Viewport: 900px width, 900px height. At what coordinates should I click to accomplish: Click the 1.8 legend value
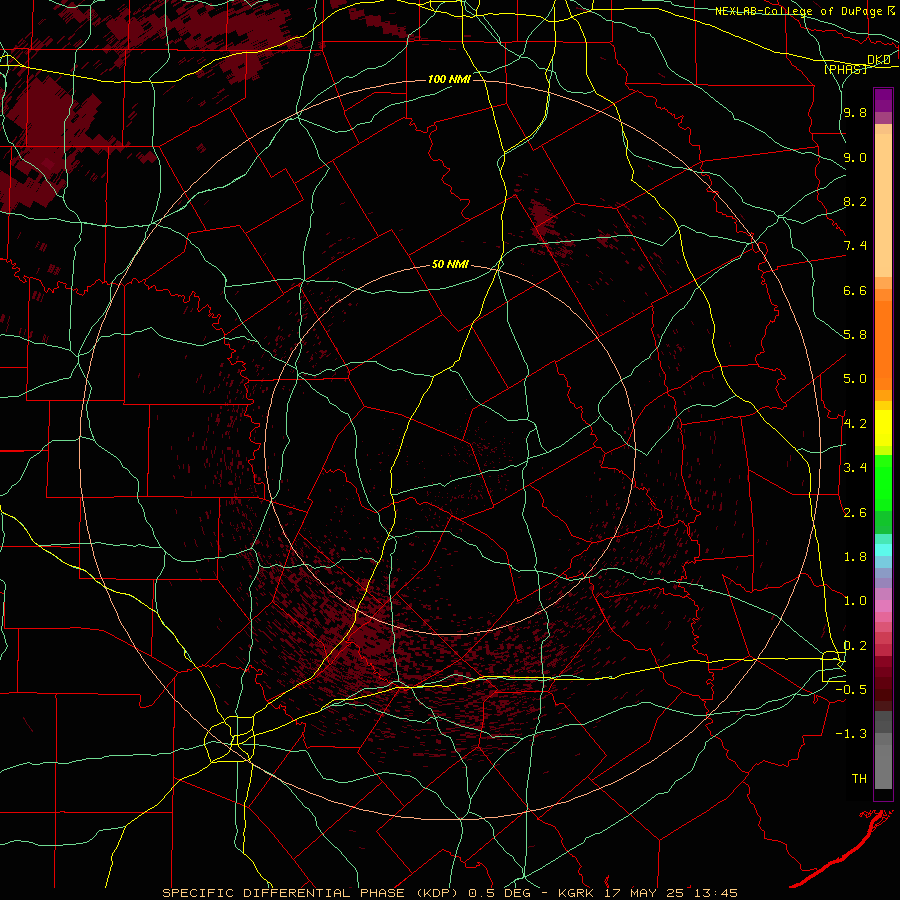tap(855, 557)
